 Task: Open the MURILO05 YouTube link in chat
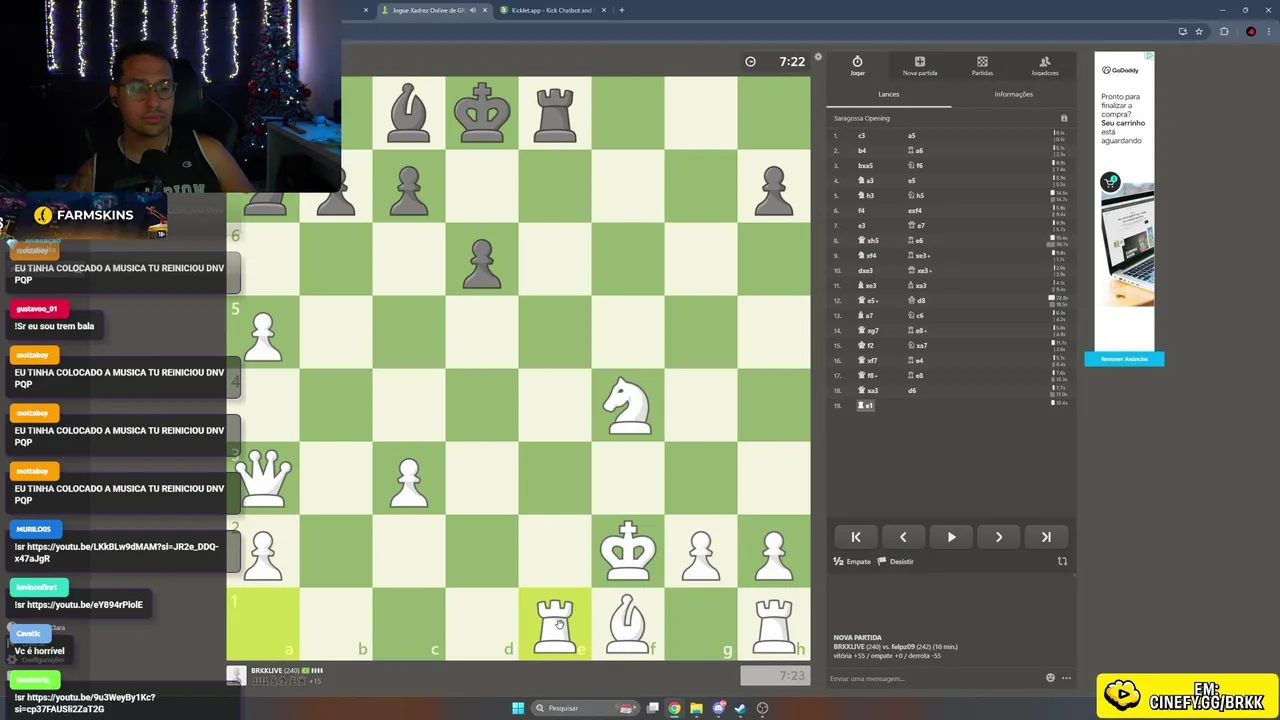(x=116, y=552)
